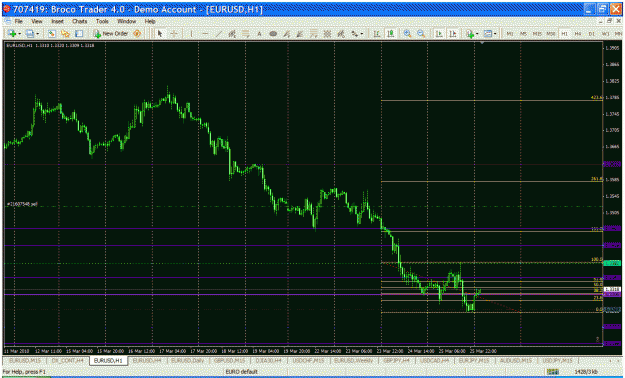Switch to the EURUSD,Weekly chart tab
625x378 pixels.
click(354, 360)
